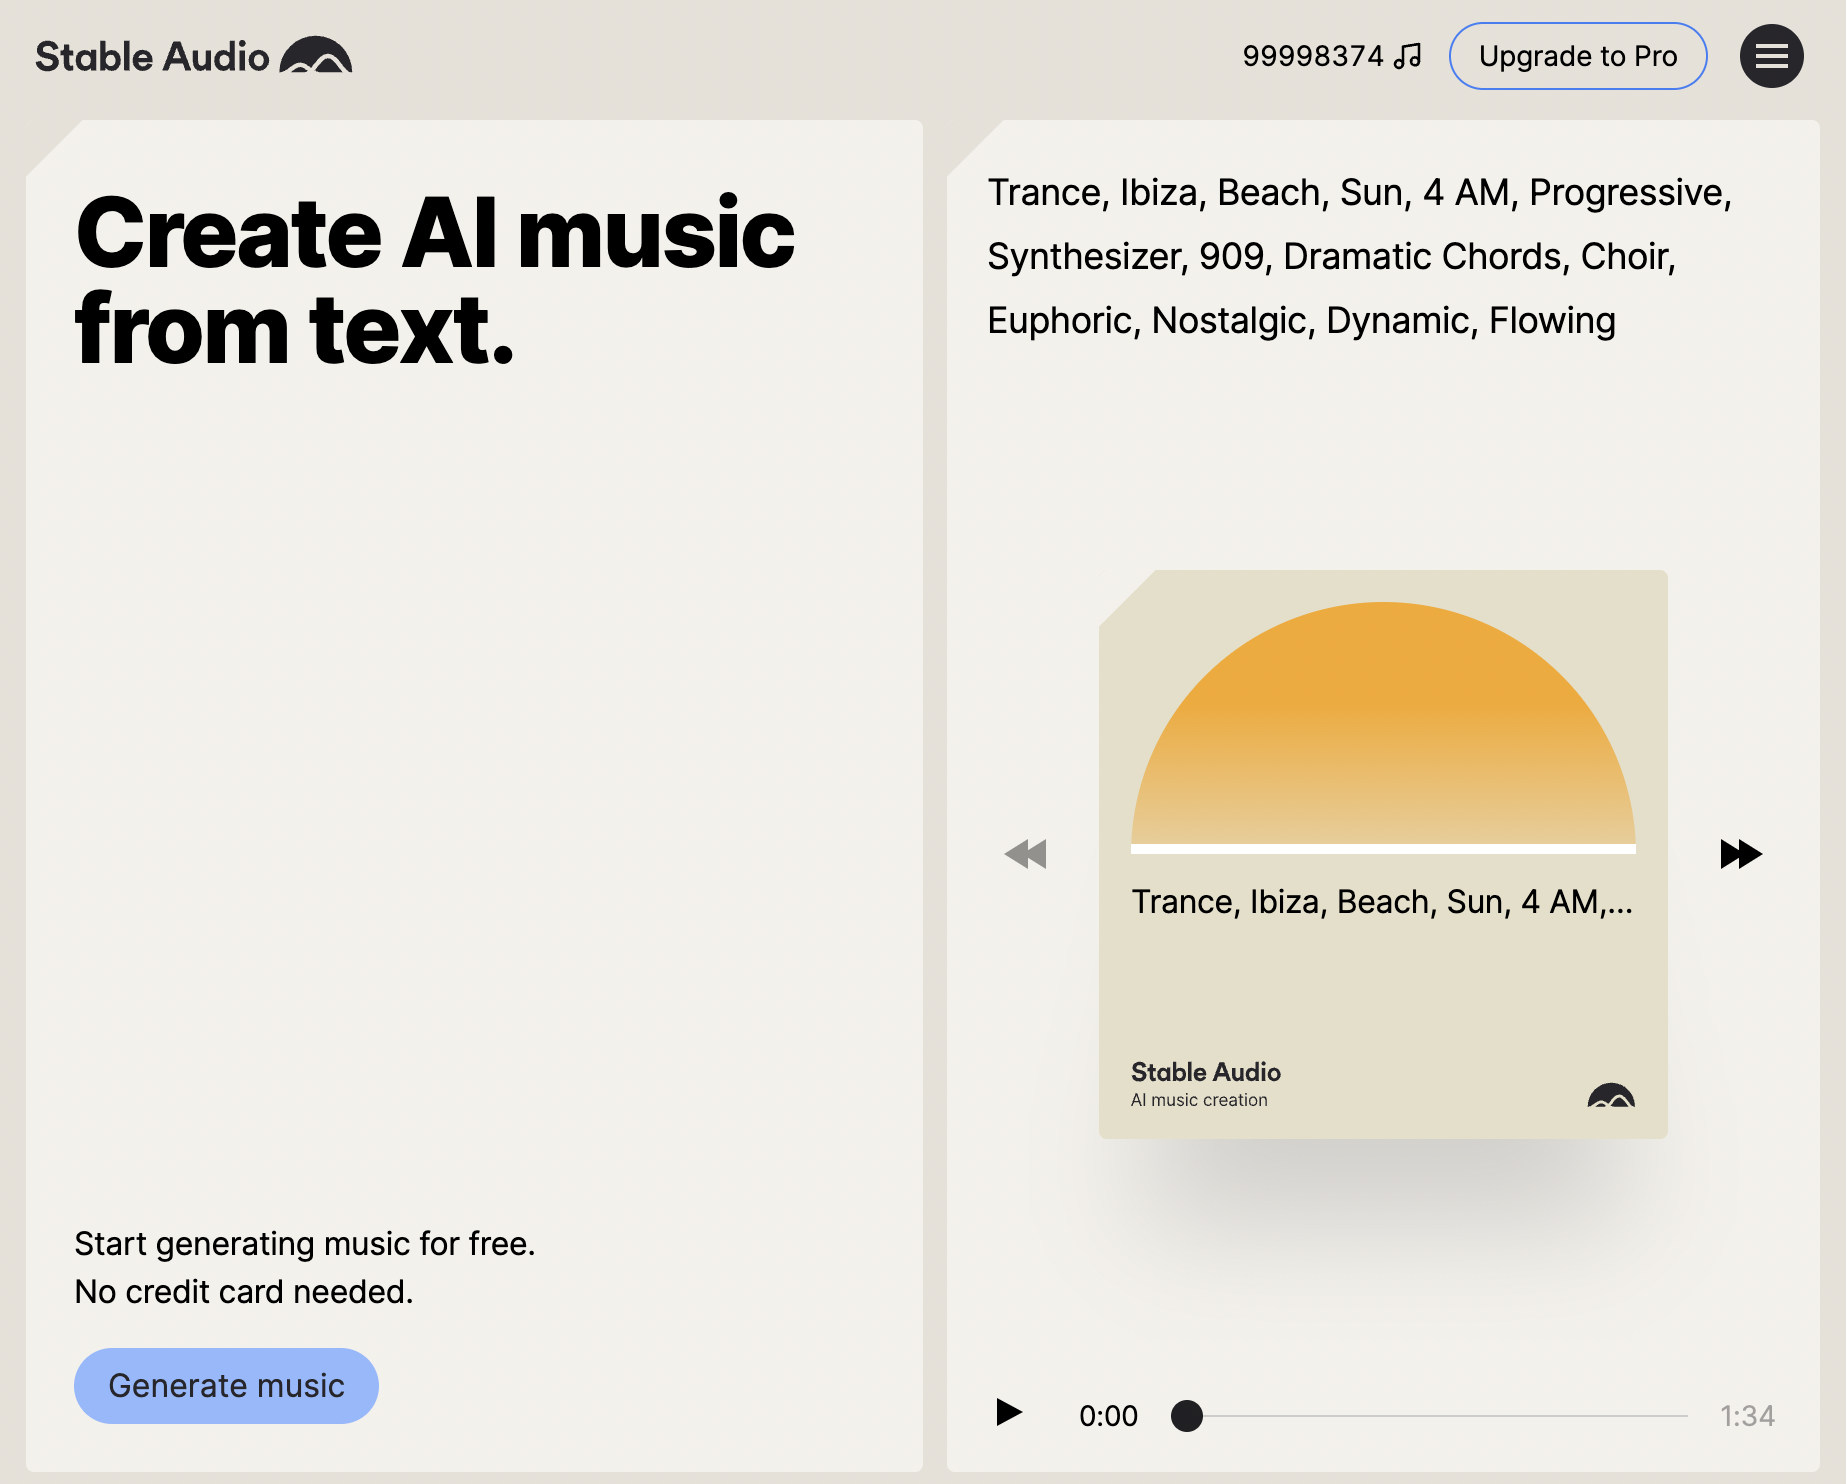Viewport: 1846px width, 1484px height.
Task: Click 'Start generating music for free.' text
Action: coord(305,1244)
